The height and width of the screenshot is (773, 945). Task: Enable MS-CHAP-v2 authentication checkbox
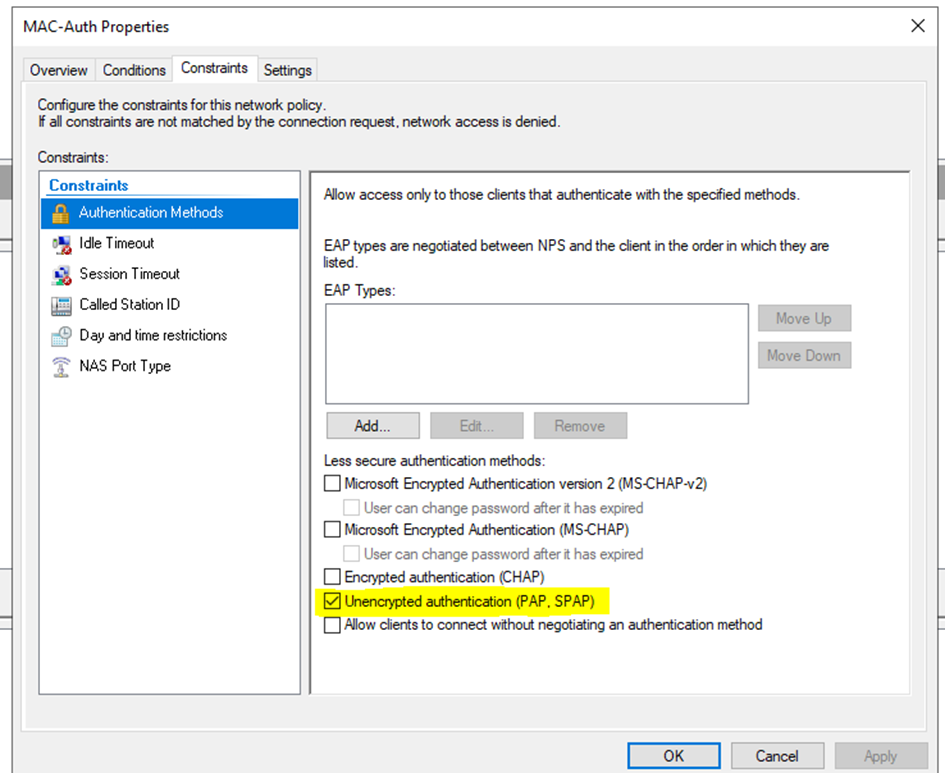333,484
